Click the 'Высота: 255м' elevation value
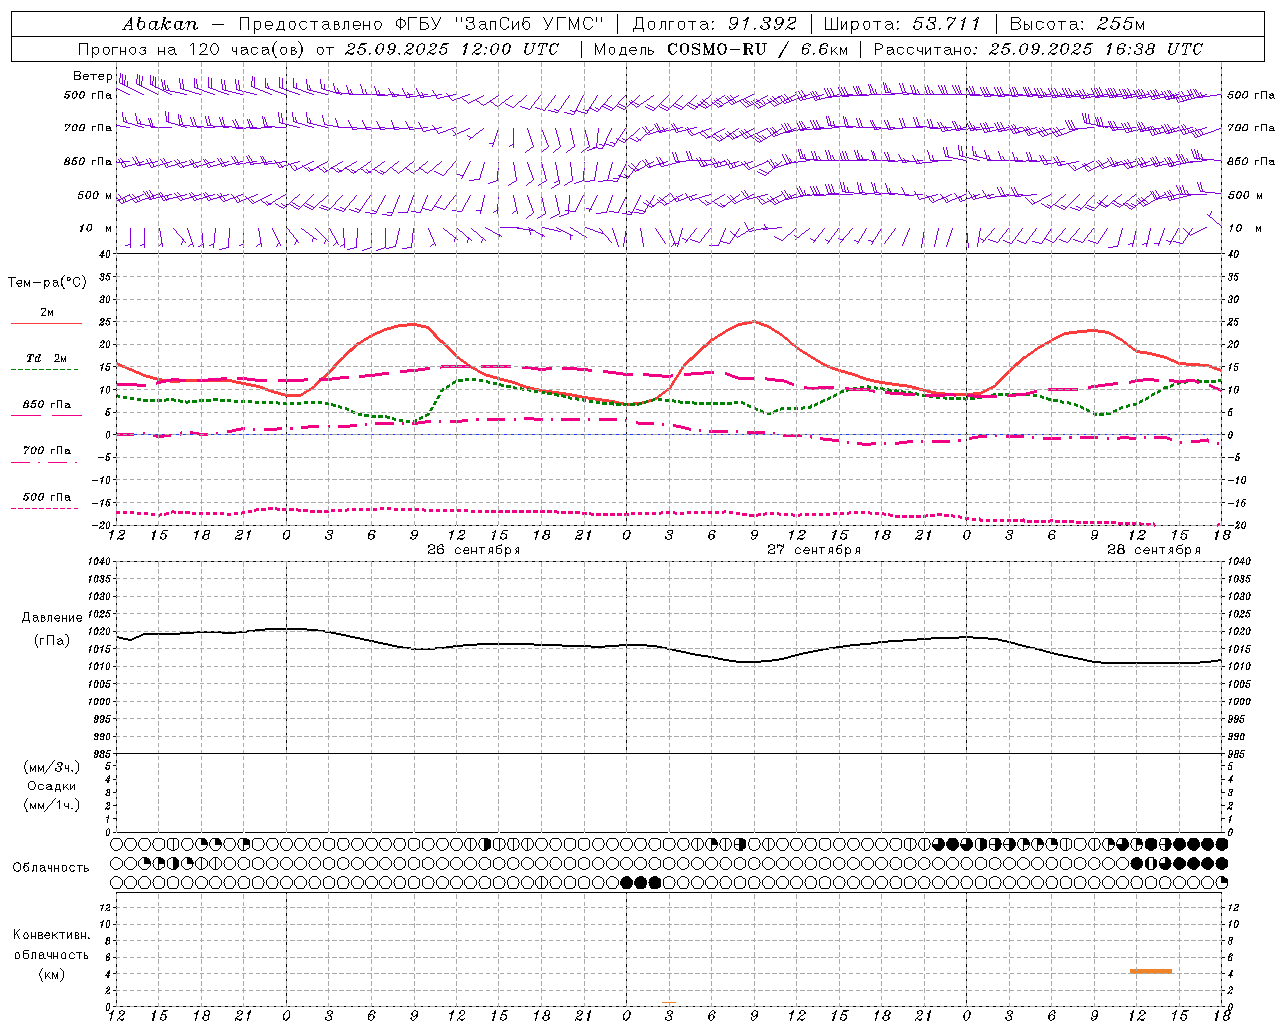The image size is (1280, 1024). click(1077, 23)
